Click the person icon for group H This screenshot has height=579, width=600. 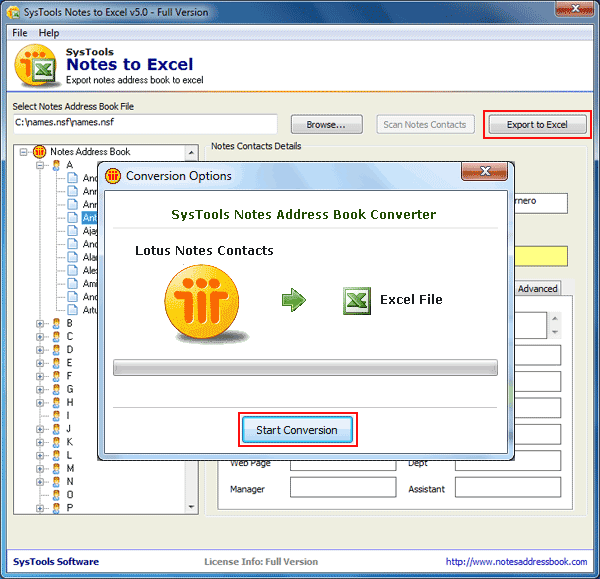(56, 403)
